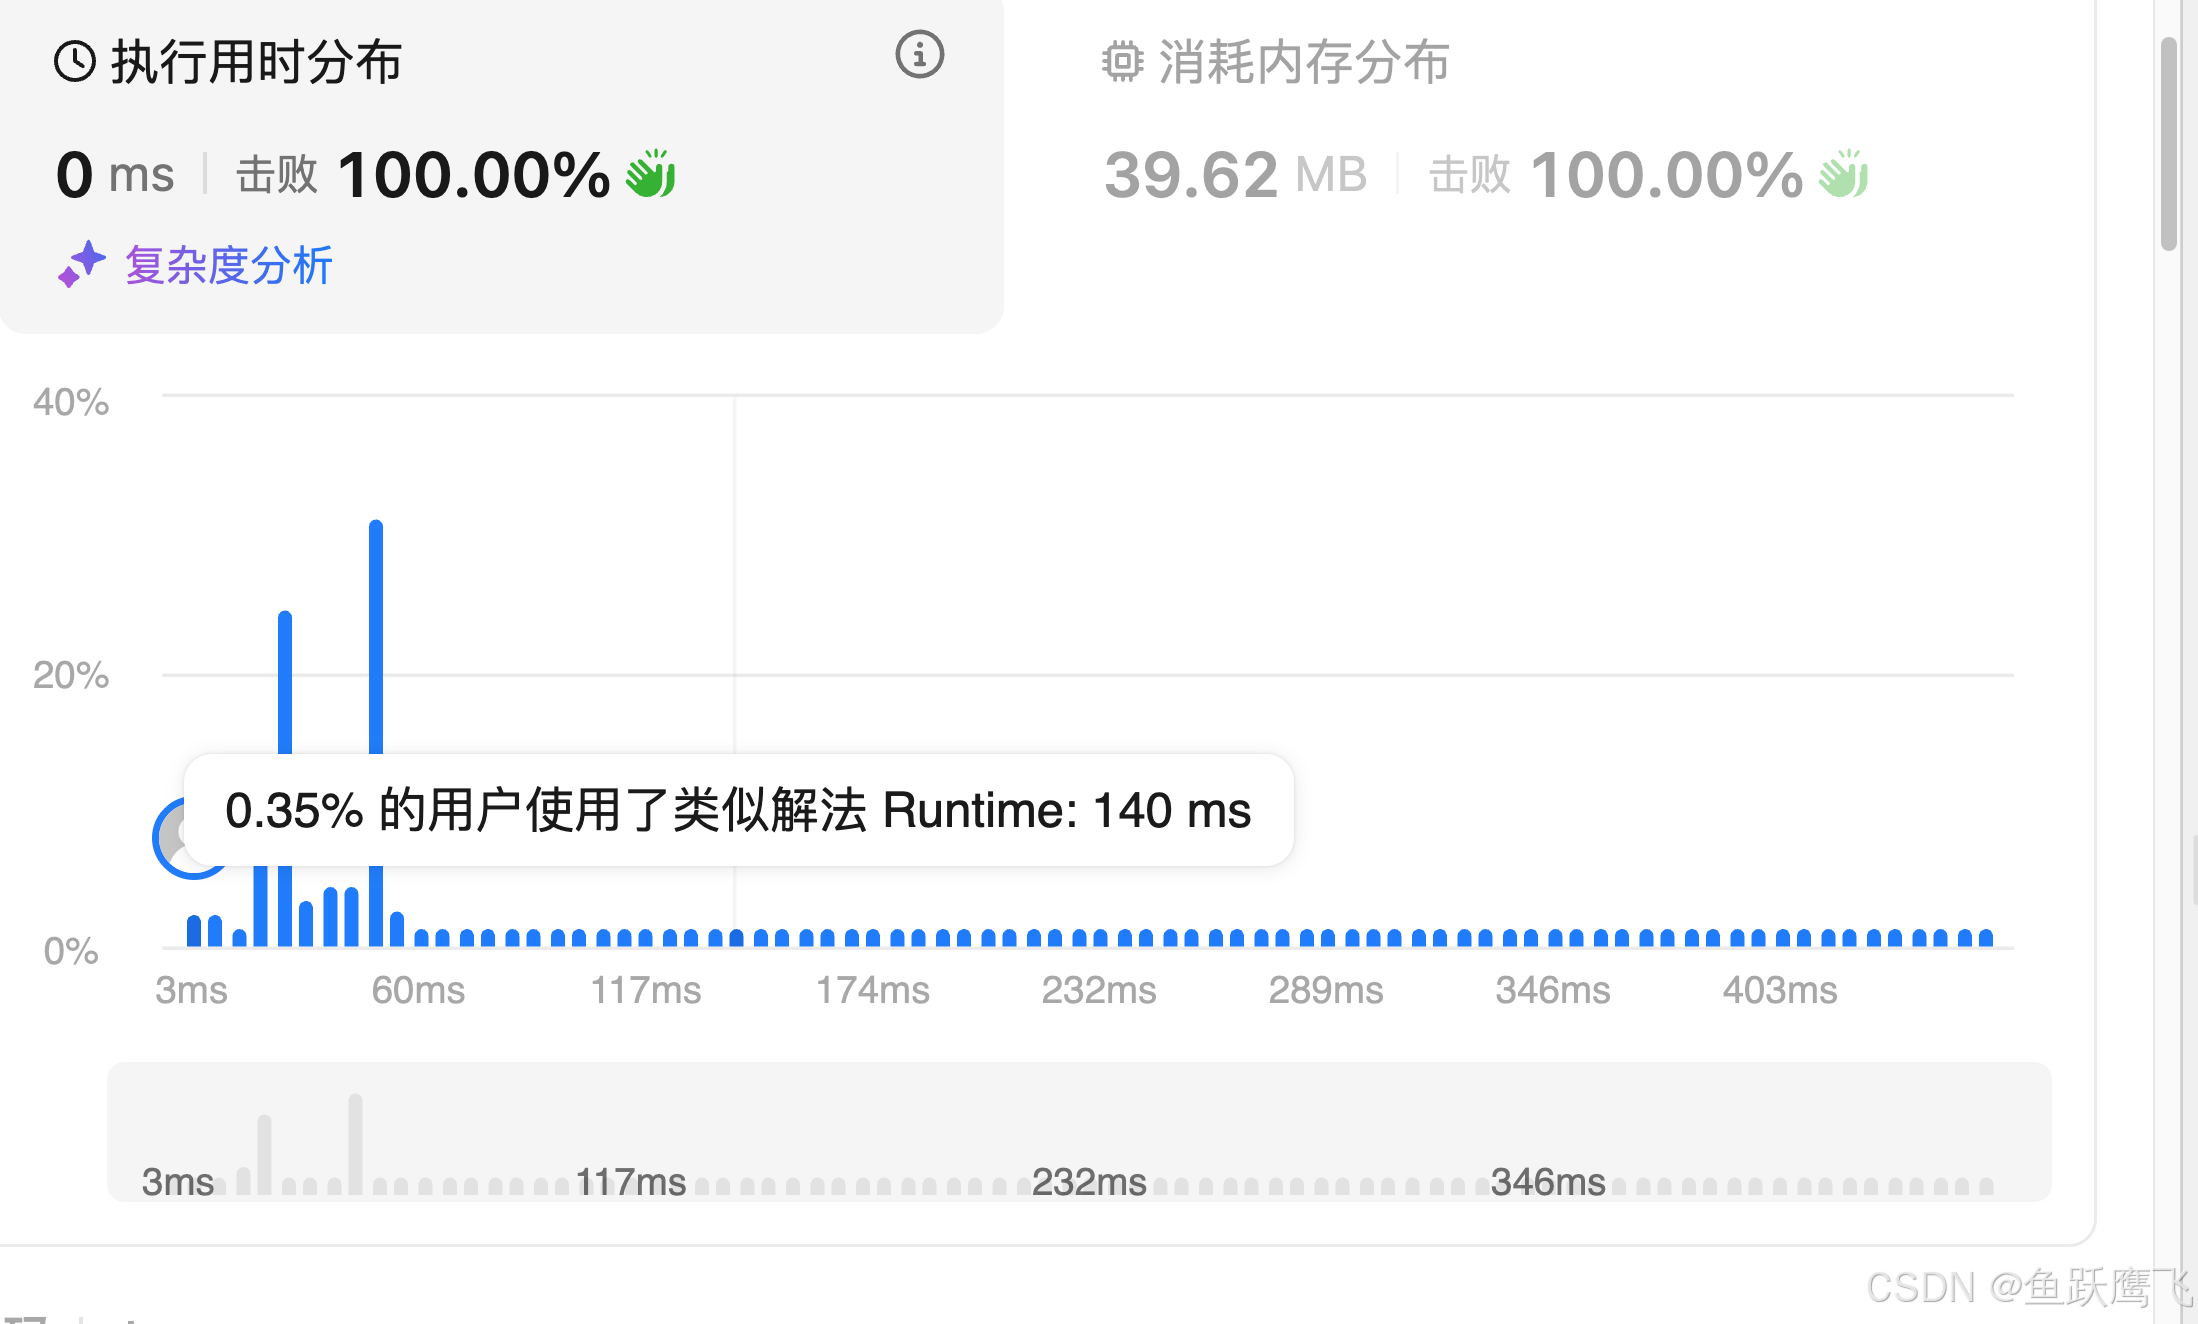2198x1324 pixels.
Task: Click the tallest blue bar in histogram
Action: tap(376, 640)
